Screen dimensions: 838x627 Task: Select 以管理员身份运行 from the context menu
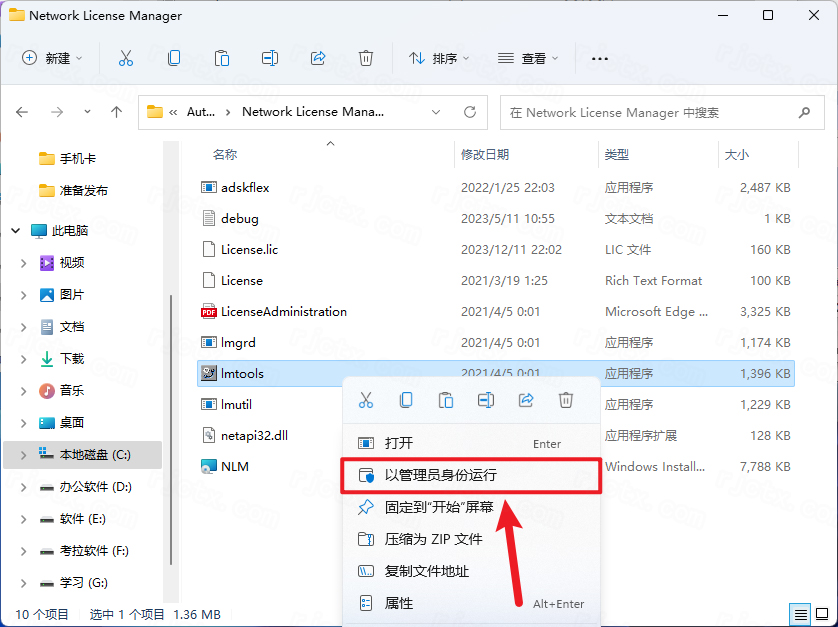(440, 475)
